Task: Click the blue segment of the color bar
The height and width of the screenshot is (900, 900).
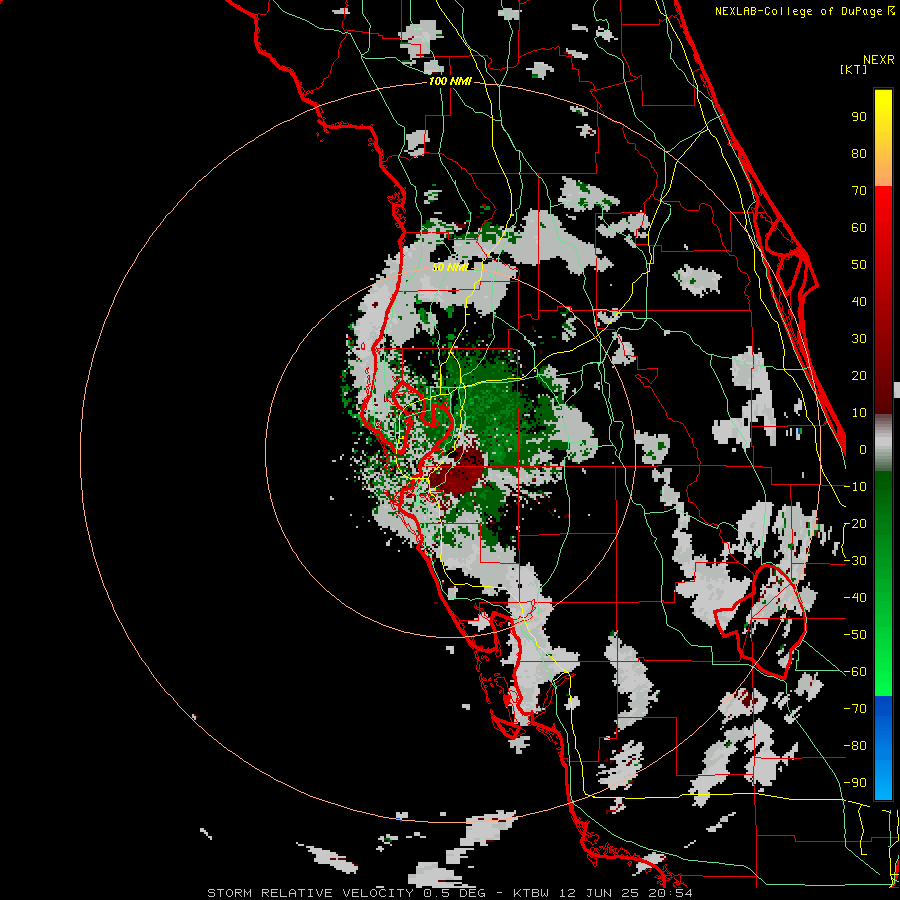Action: (x=883, y=748)
